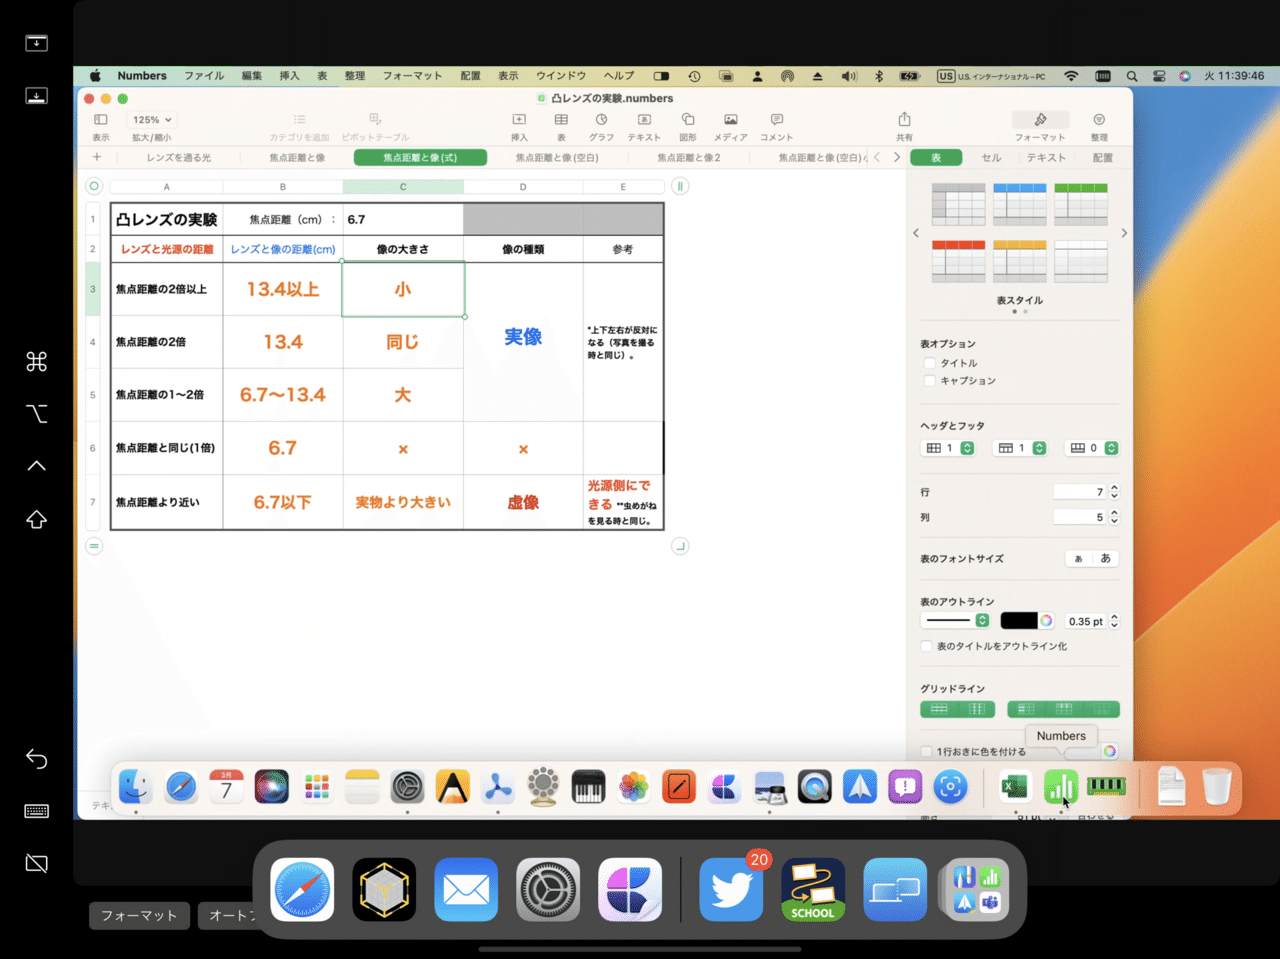Open Twitter in the iPad dock

731,889
